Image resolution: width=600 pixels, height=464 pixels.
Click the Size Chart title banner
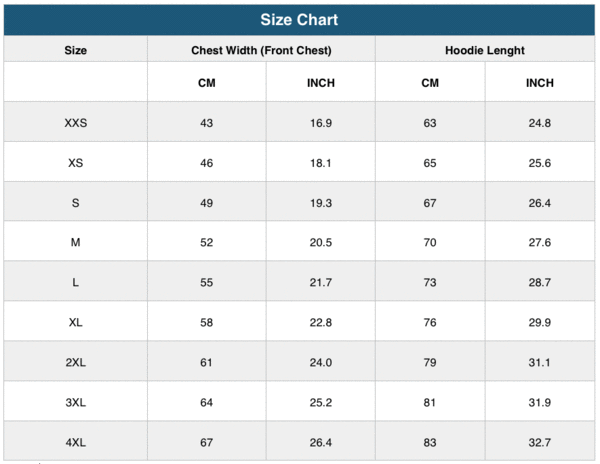[x=299, y=20]
